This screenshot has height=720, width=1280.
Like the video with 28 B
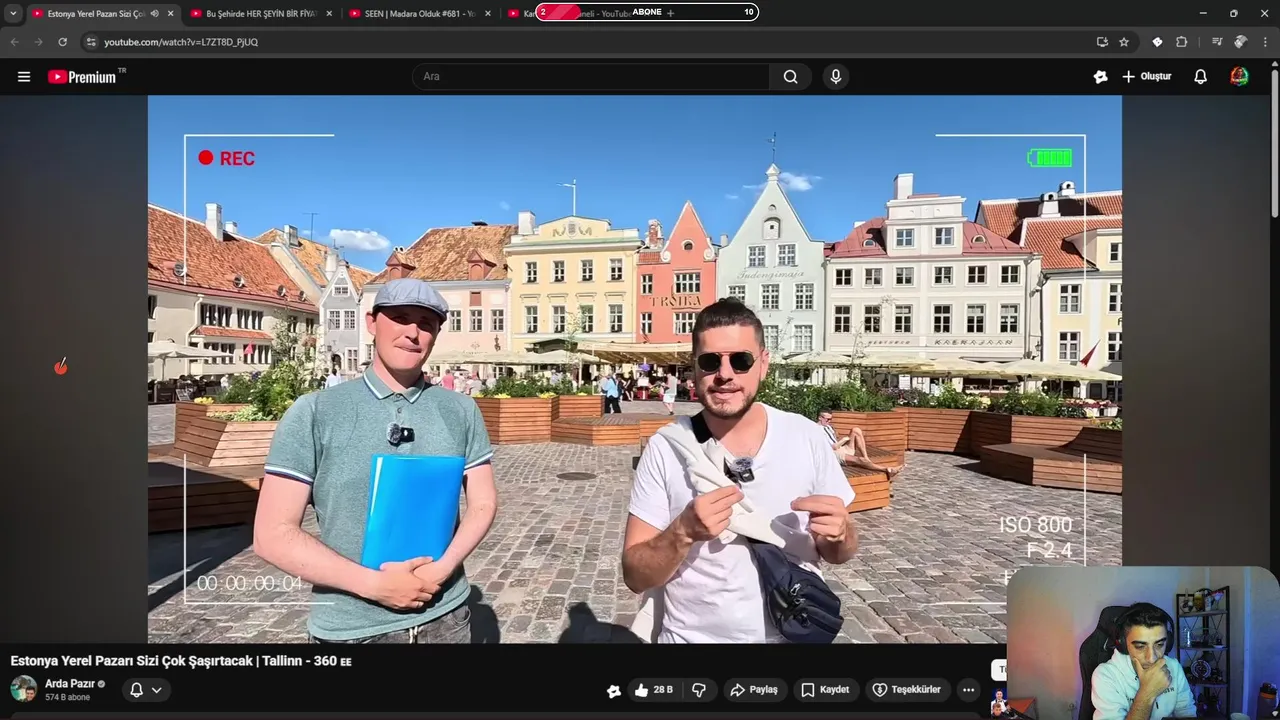[x=653, y=690]
